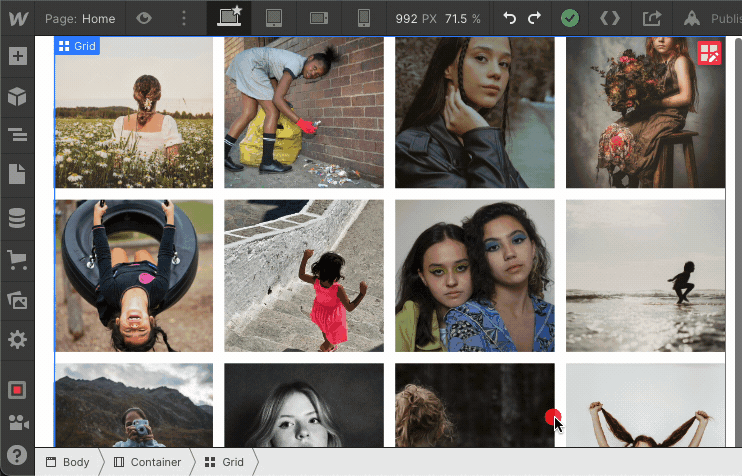This screenshot has width=742, height=476.
Task: Toggle preview mode with eye icon
Action: tap(143, 18)
